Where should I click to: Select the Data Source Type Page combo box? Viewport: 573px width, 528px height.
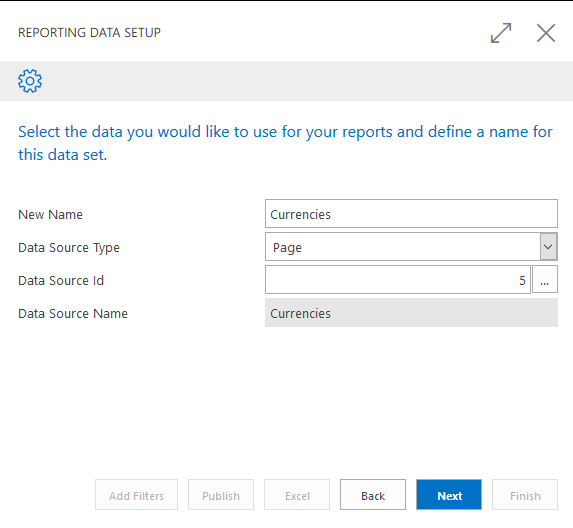coord(411,247)
